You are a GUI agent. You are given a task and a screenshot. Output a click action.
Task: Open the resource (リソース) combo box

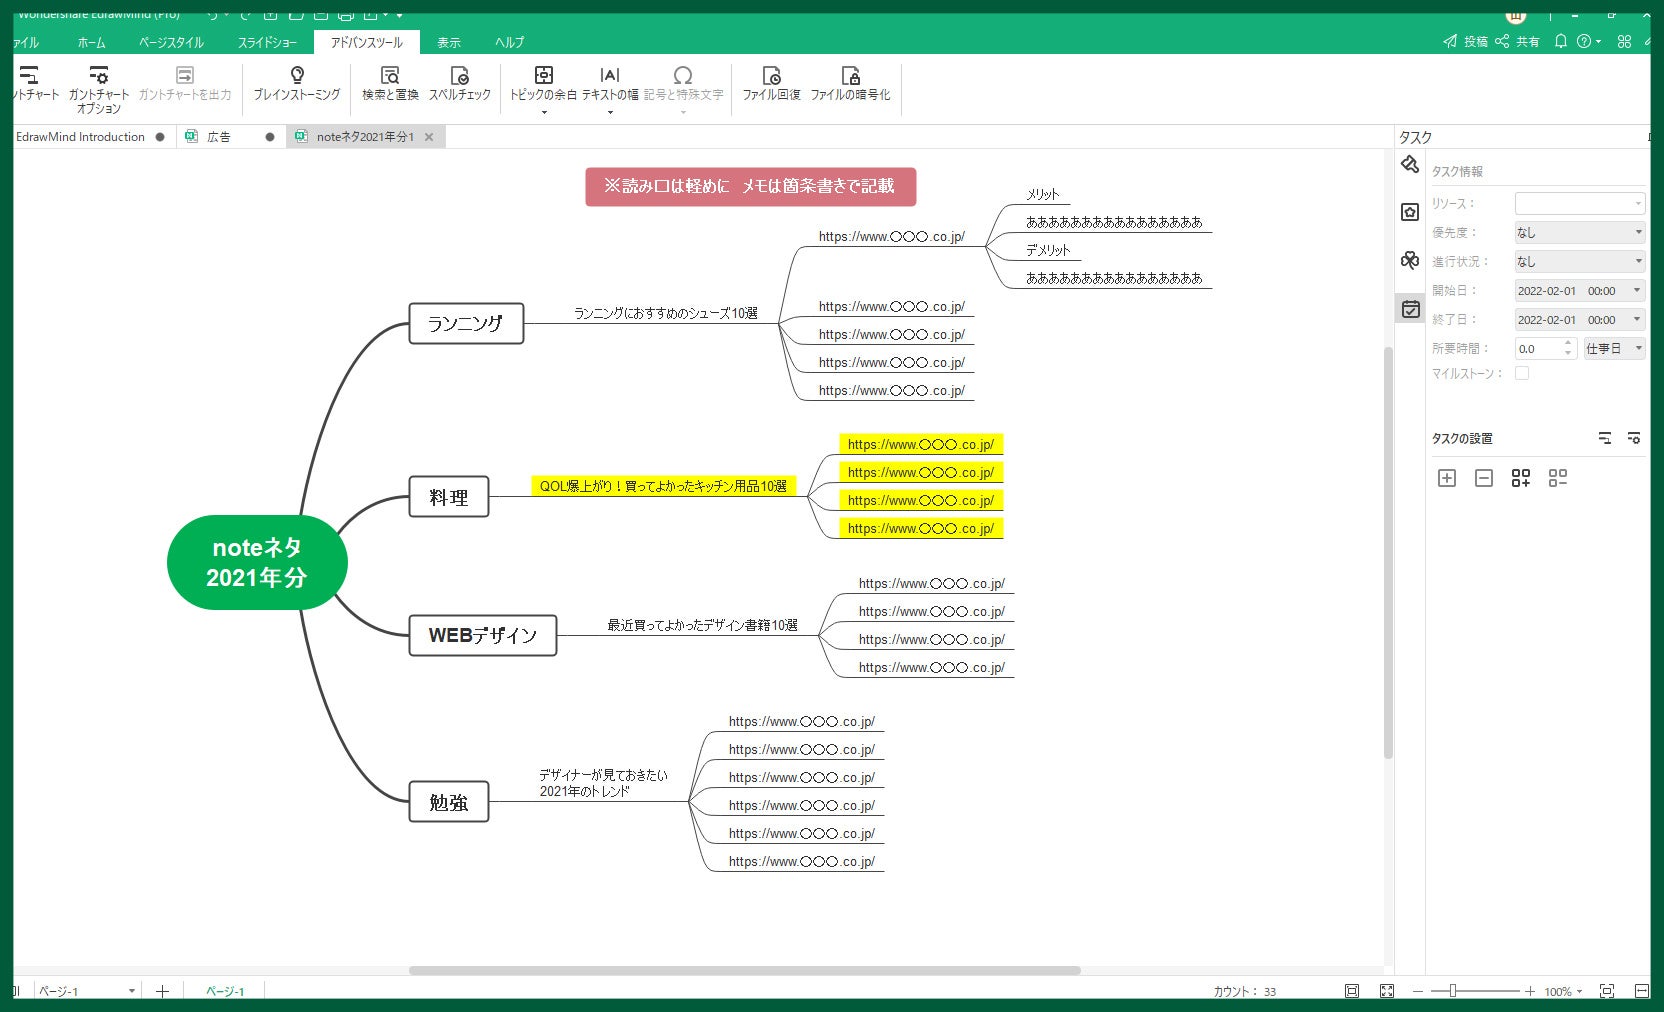pos(1579,203)
